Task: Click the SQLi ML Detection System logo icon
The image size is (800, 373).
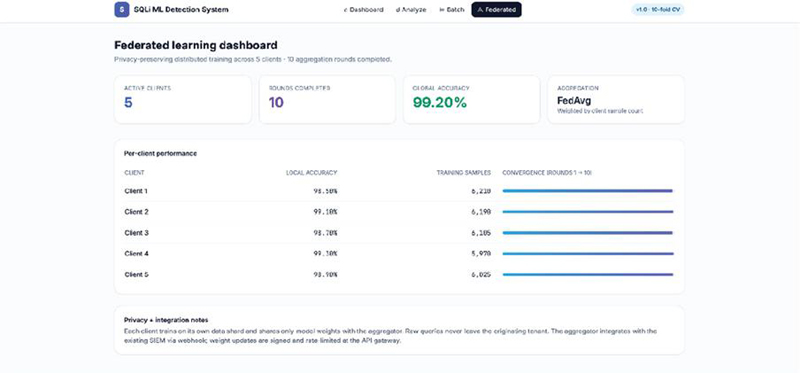Action: 121,9
